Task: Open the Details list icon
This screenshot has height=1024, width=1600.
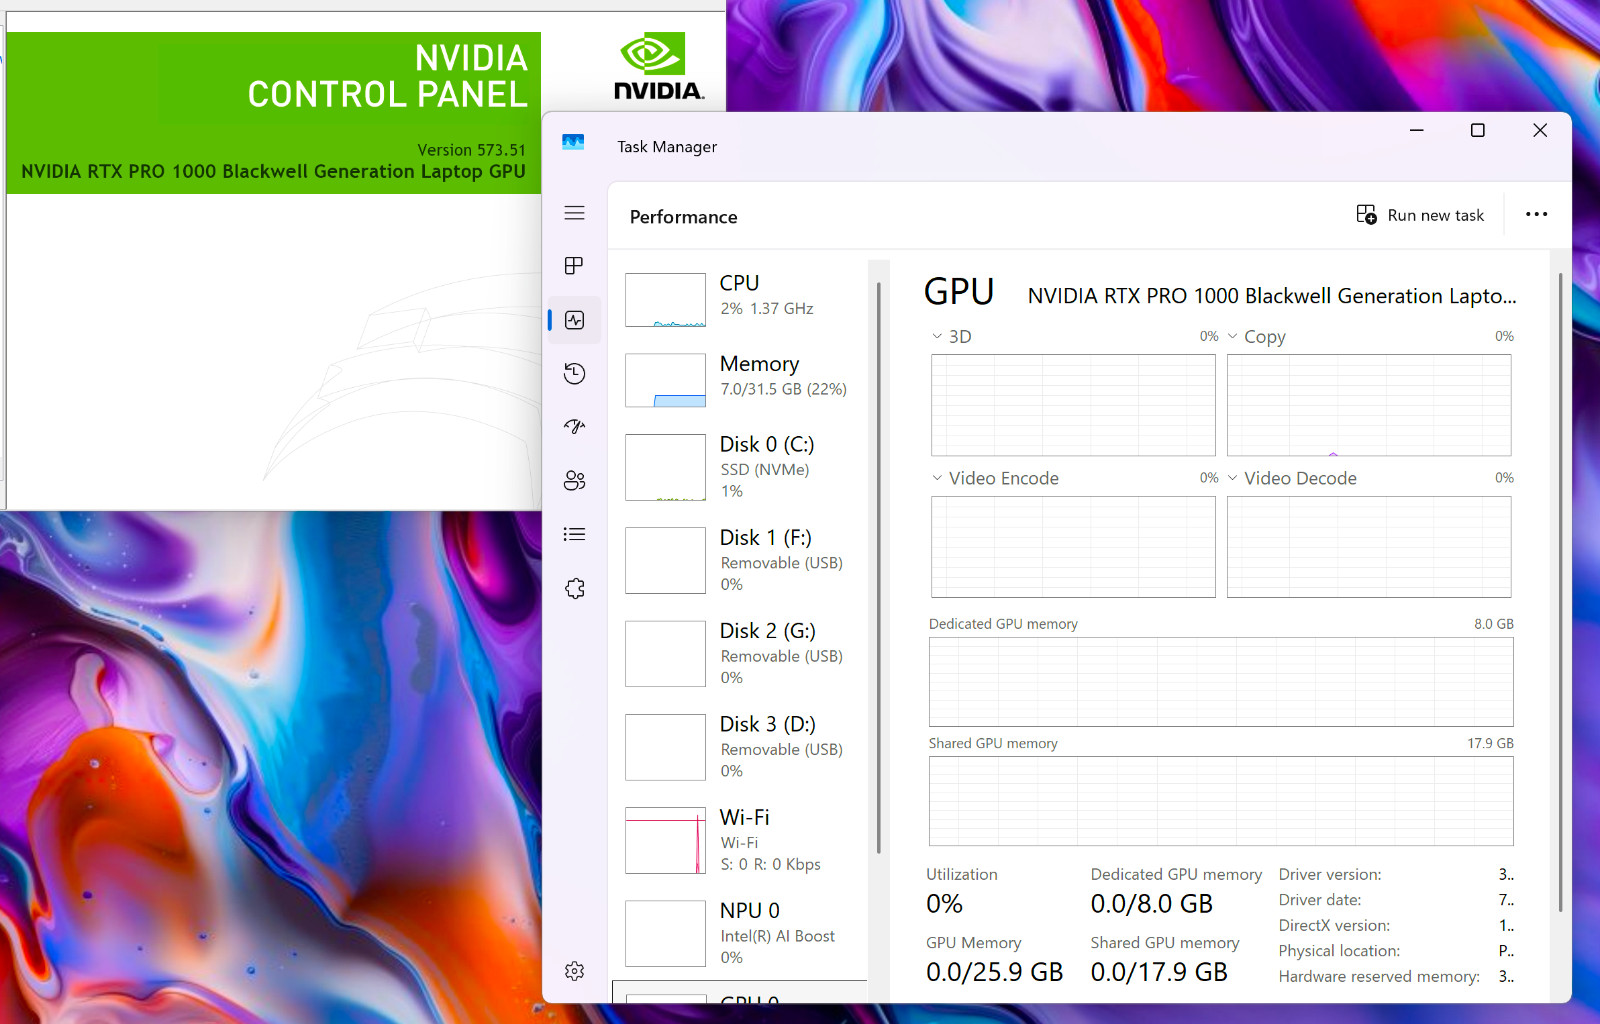Action: [x=574, y=534]
